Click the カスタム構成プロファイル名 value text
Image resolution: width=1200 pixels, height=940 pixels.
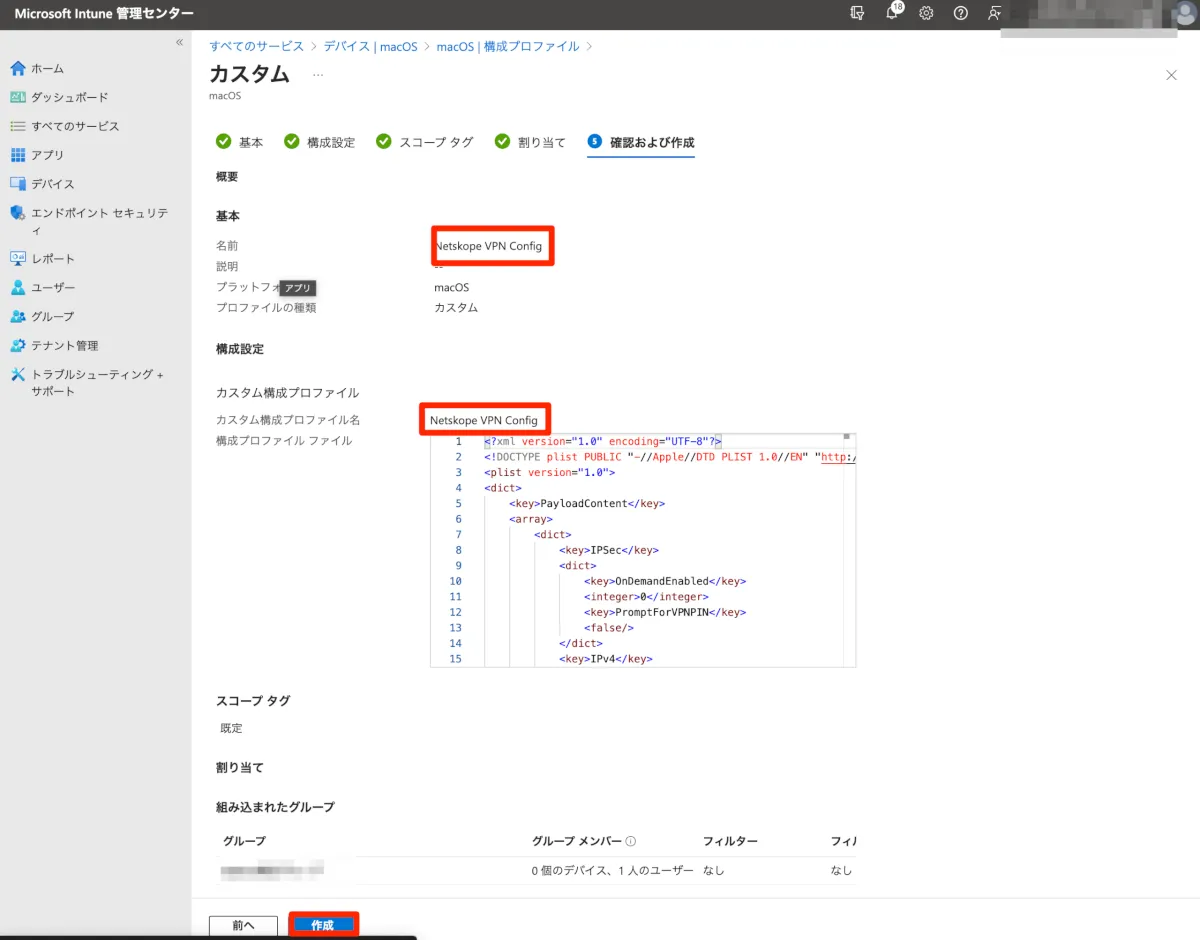coord(484,420)
